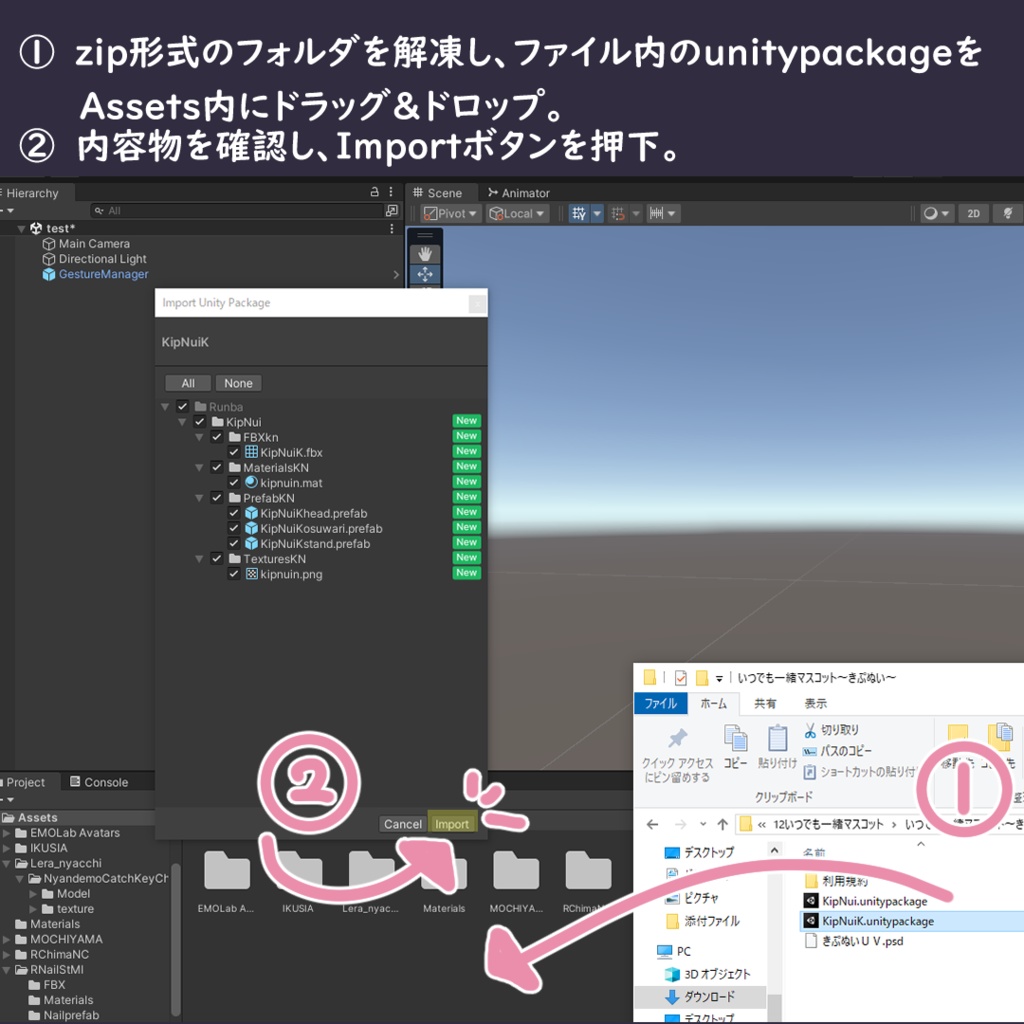Uncheck the KipNui folder checkbox
Image resolution: width=1024 pixels, height=1024 pixels.
(200, 422)
